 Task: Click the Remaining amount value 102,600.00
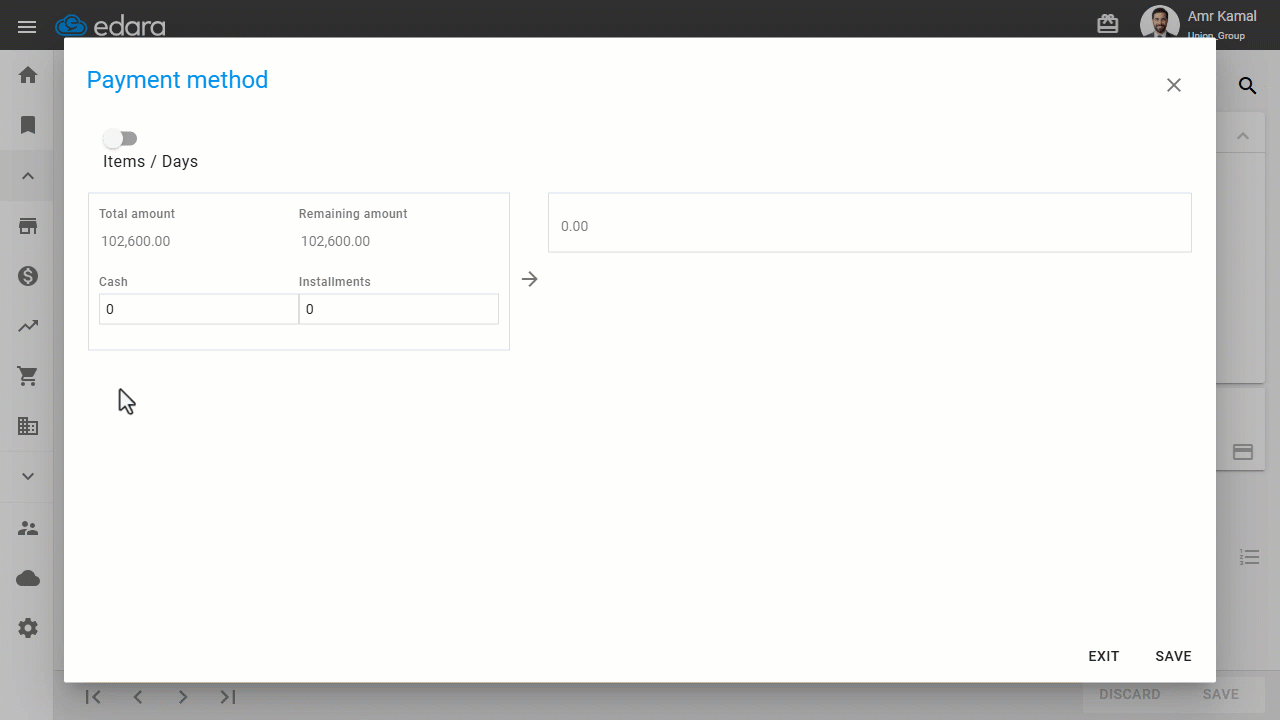pyautogui.click(x=336, y=241)
